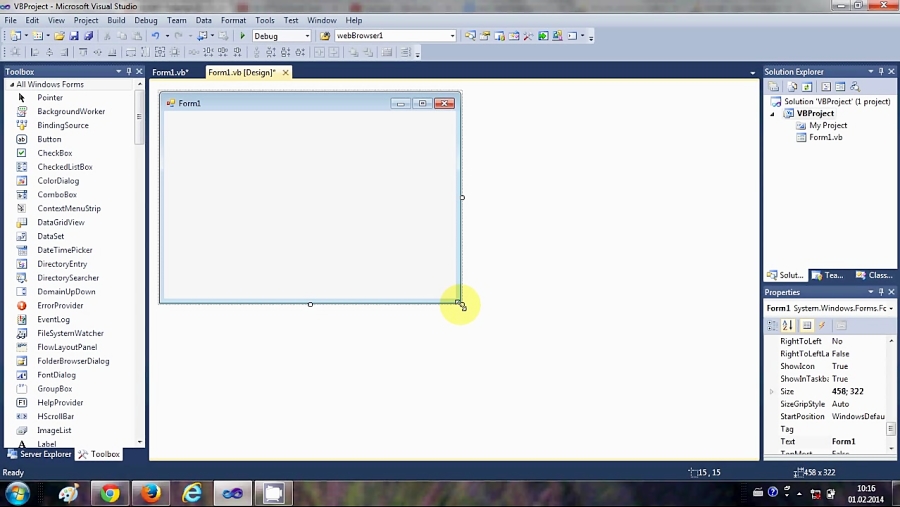This screenshot has height=507, width=900.
Task: Open the File menu
Action: [10, 20]
